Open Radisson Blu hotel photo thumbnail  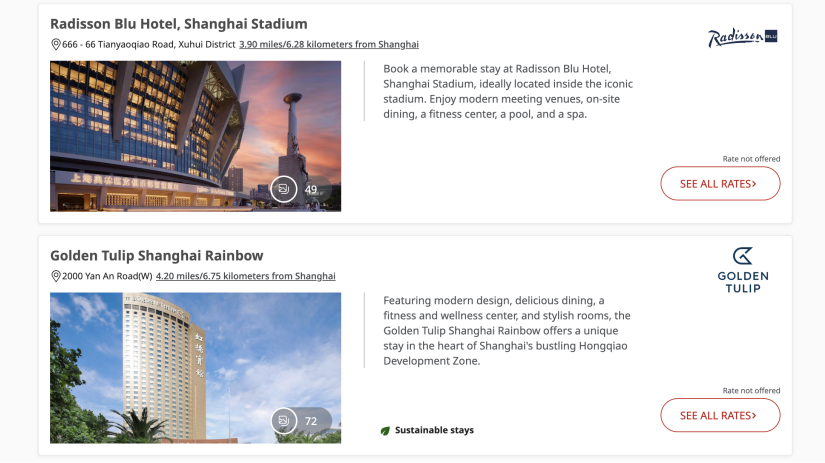[195, 136]
